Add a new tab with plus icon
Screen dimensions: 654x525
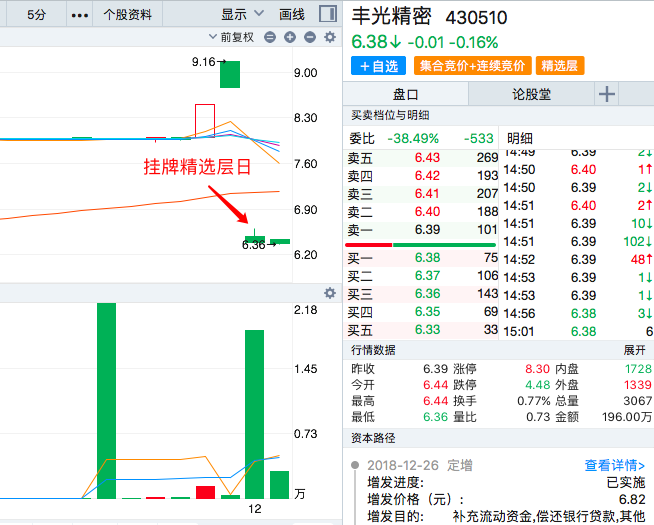(607, 94)
